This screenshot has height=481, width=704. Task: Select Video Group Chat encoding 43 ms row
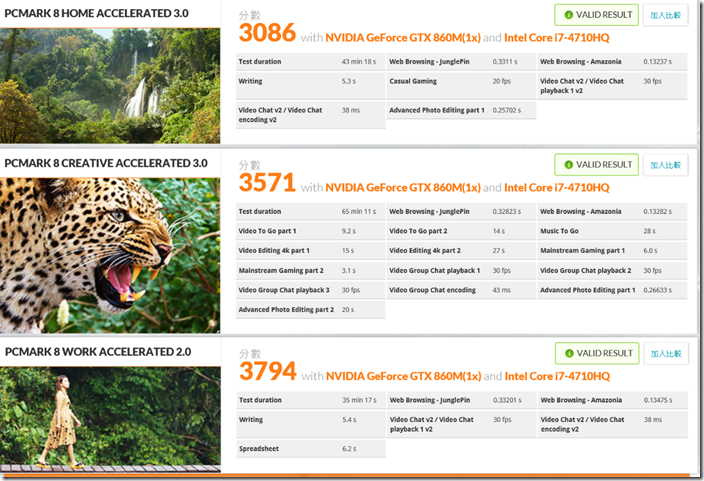coord(461,290)
